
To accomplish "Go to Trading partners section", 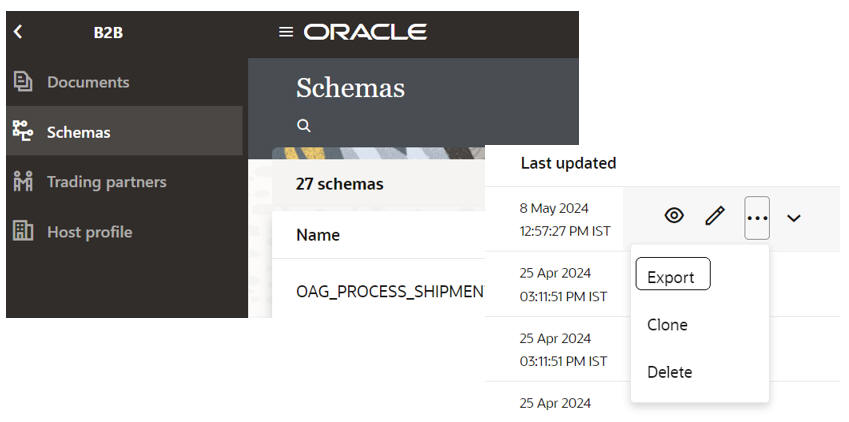I will pyautogui.click(x=106, y=182).
